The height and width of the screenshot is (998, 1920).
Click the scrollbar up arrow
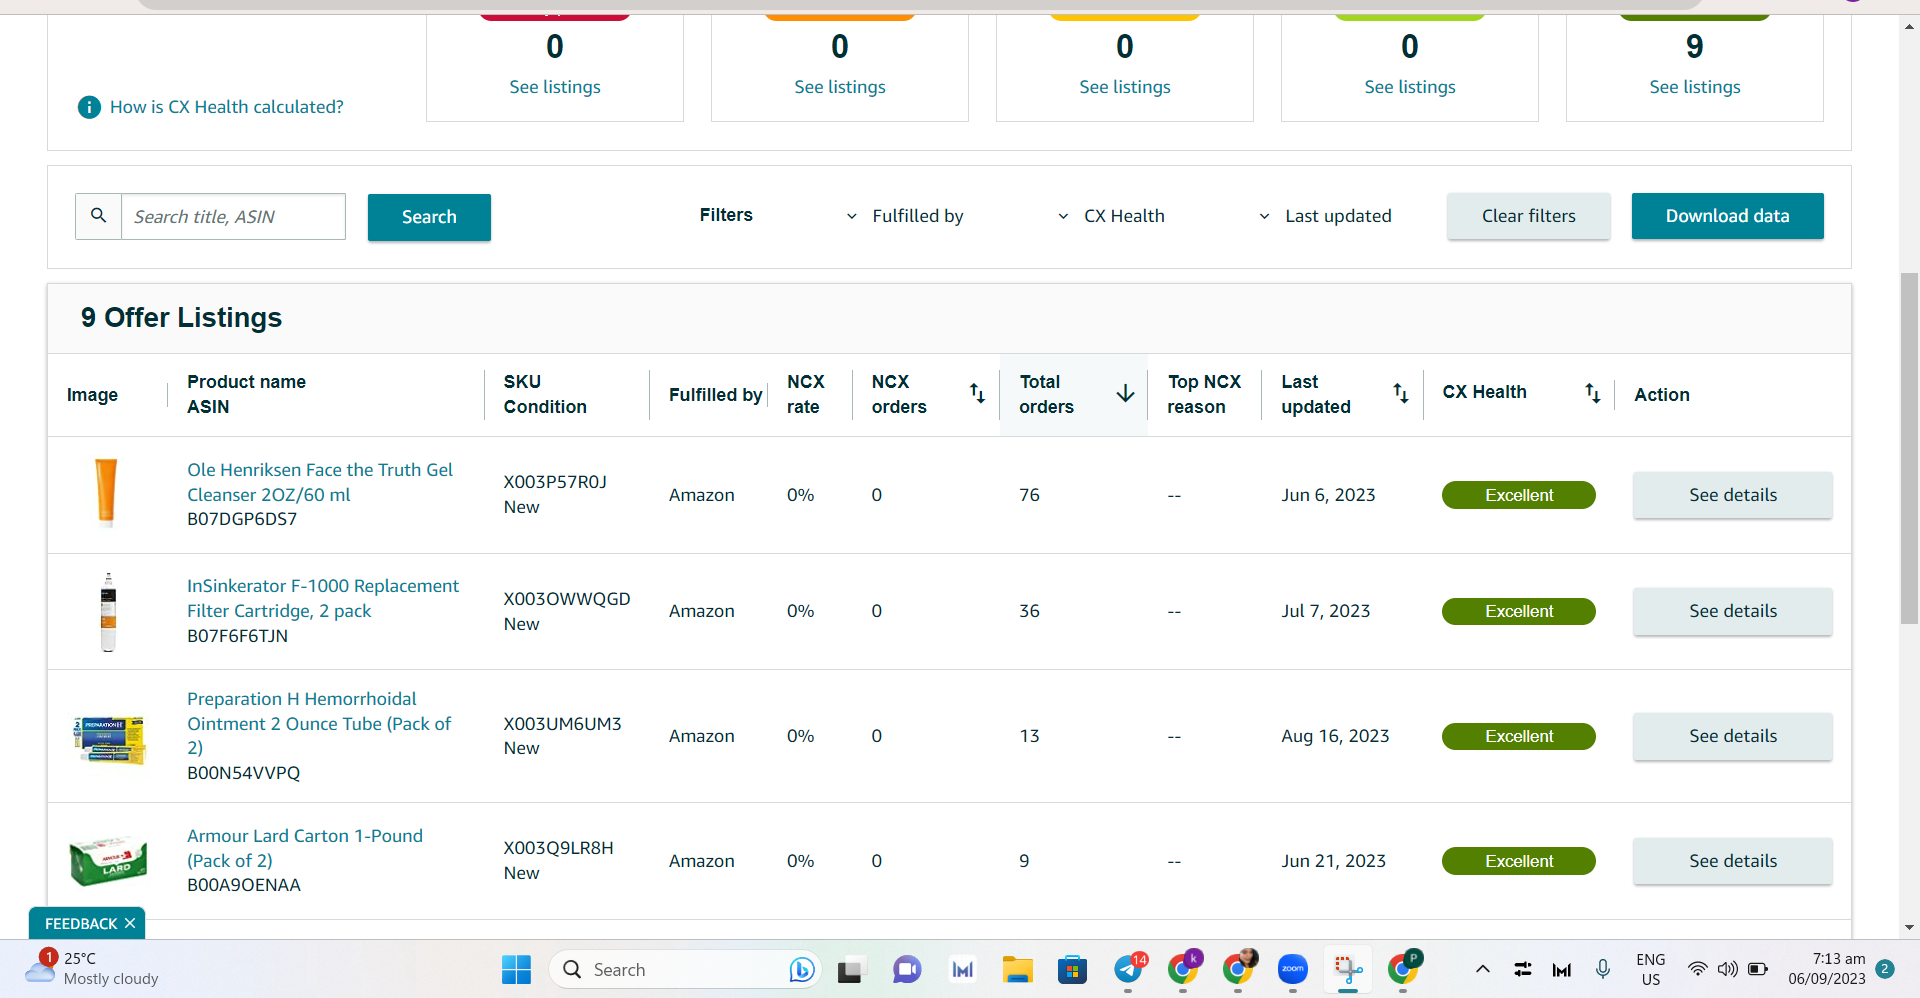1910,27
